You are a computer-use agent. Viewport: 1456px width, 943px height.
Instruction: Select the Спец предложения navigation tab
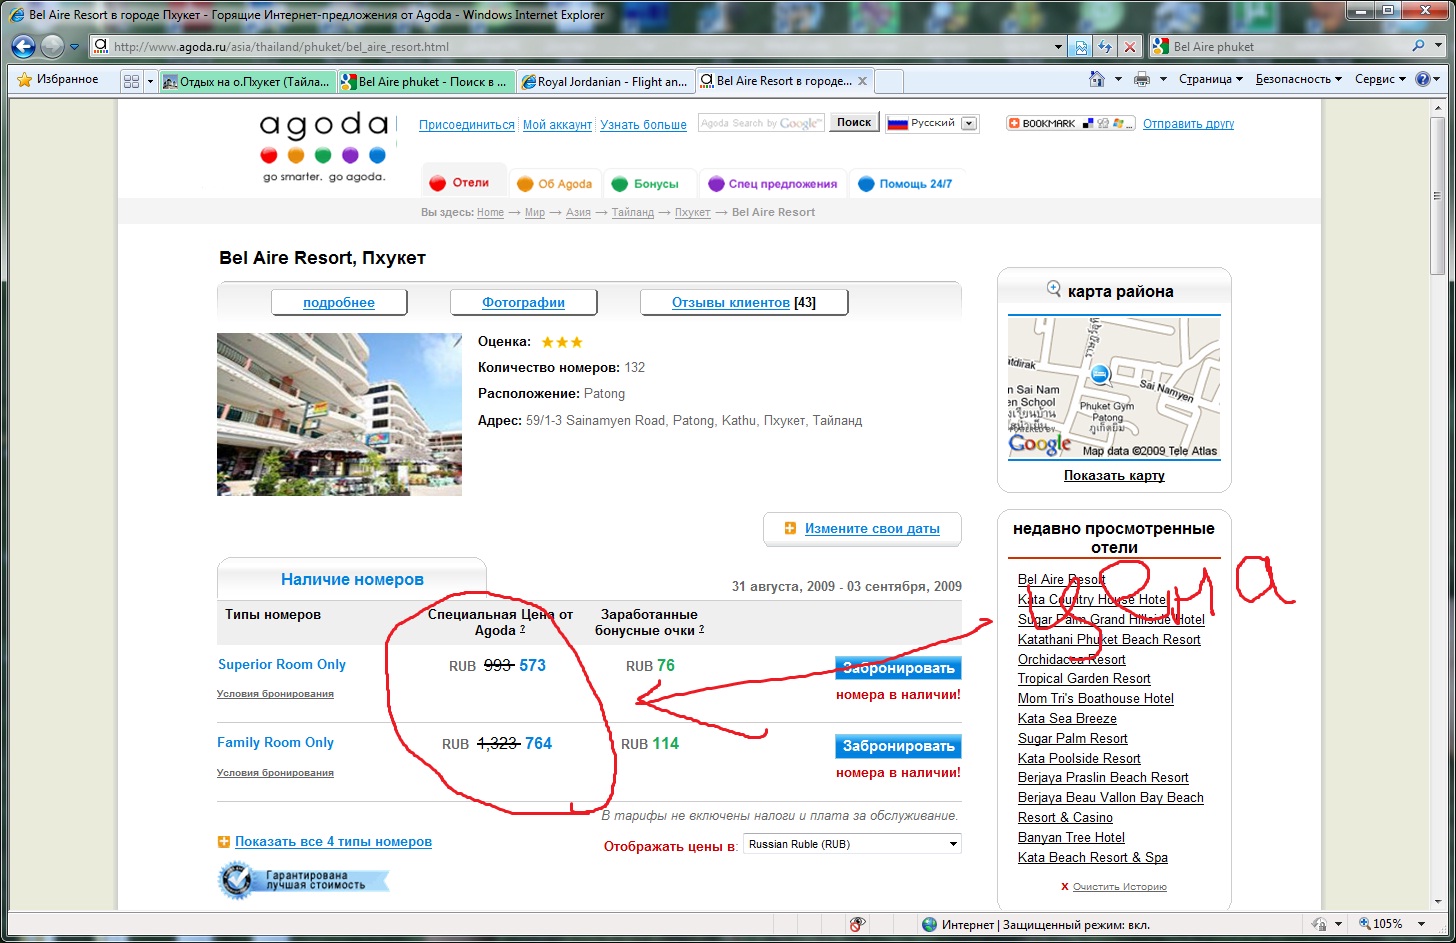773,183
